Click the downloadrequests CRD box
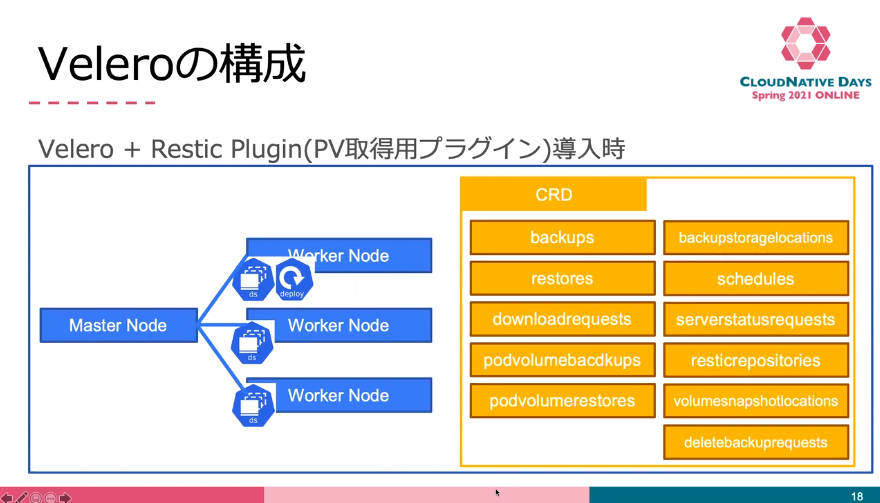This screenshot has width=880, height=503. pyautogui.click(x=562, y=319)
